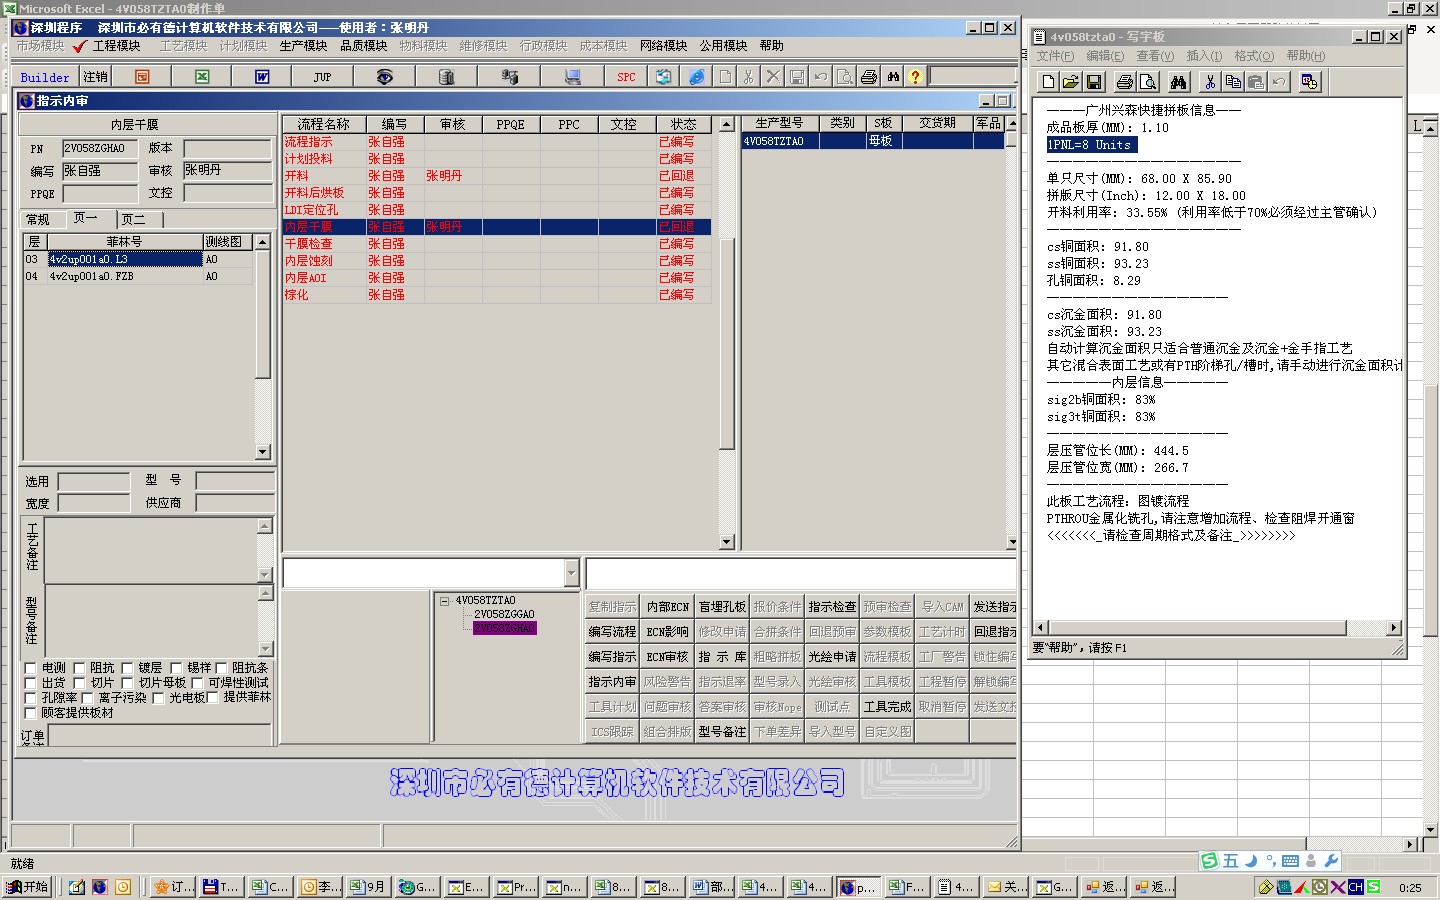Open the 格式(O) menu in WordPad
The width and height of the screenshot is (1440, 900).
click(1253, 56)
